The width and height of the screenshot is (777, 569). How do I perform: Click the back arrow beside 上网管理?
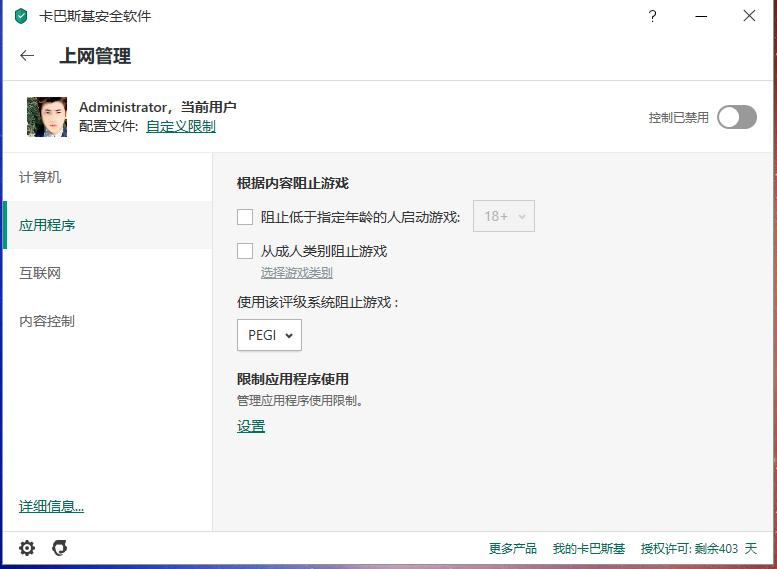(x=27, y=56)
